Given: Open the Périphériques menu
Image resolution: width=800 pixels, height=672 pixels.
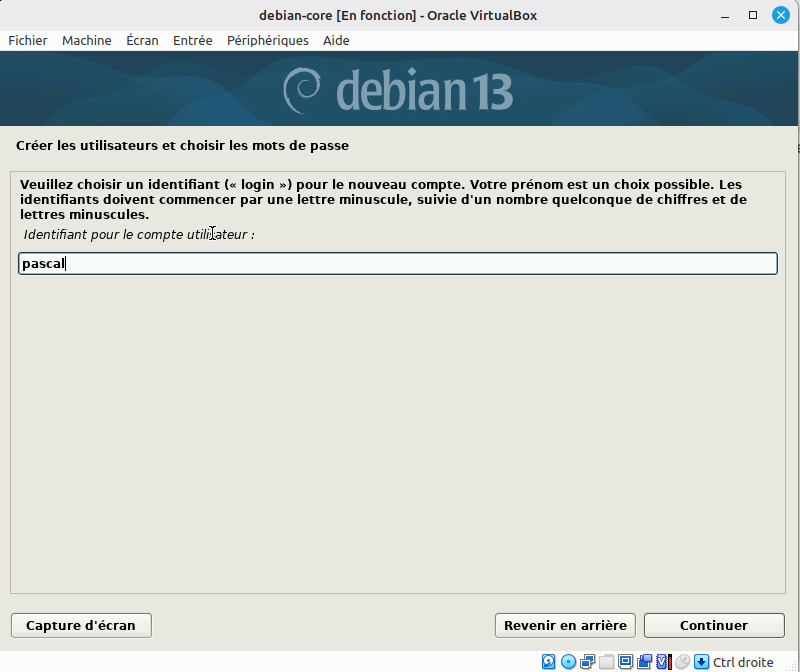Looking at the screenshot, I should (267, 40).
